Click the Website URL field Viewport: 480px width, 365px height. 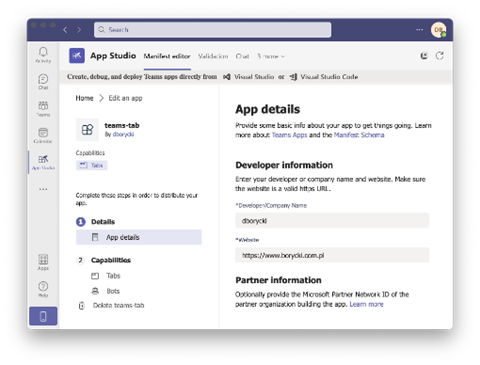332,255
